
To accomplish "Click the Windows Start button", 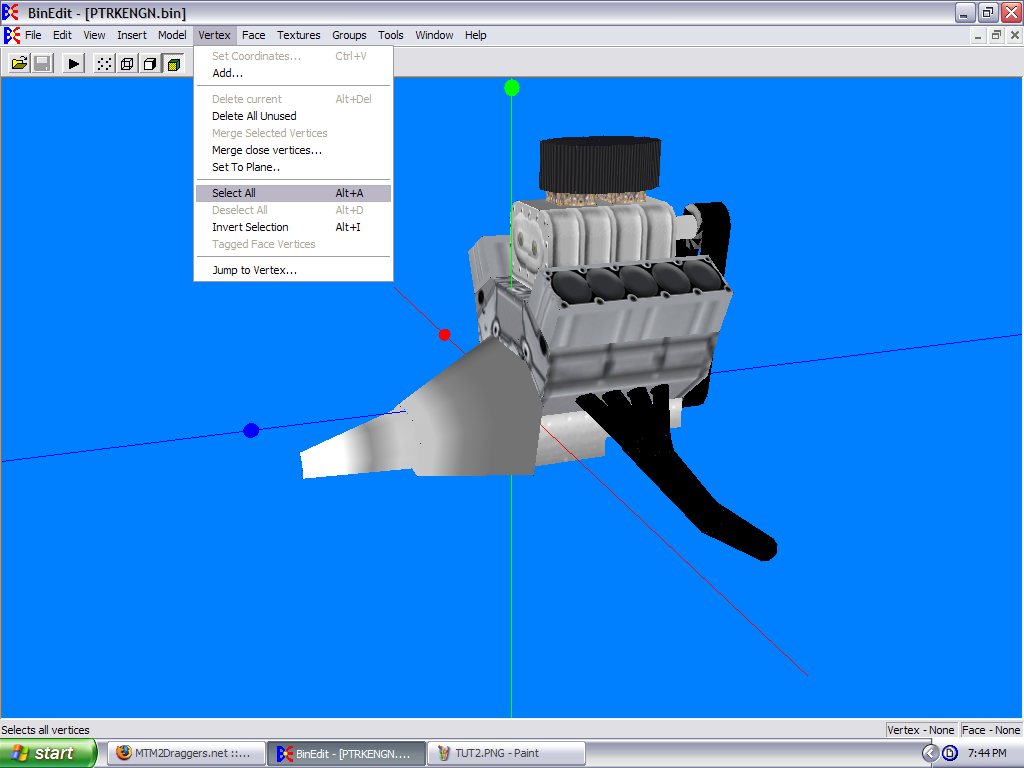I will pyautogui.click(x=48, y=753).
